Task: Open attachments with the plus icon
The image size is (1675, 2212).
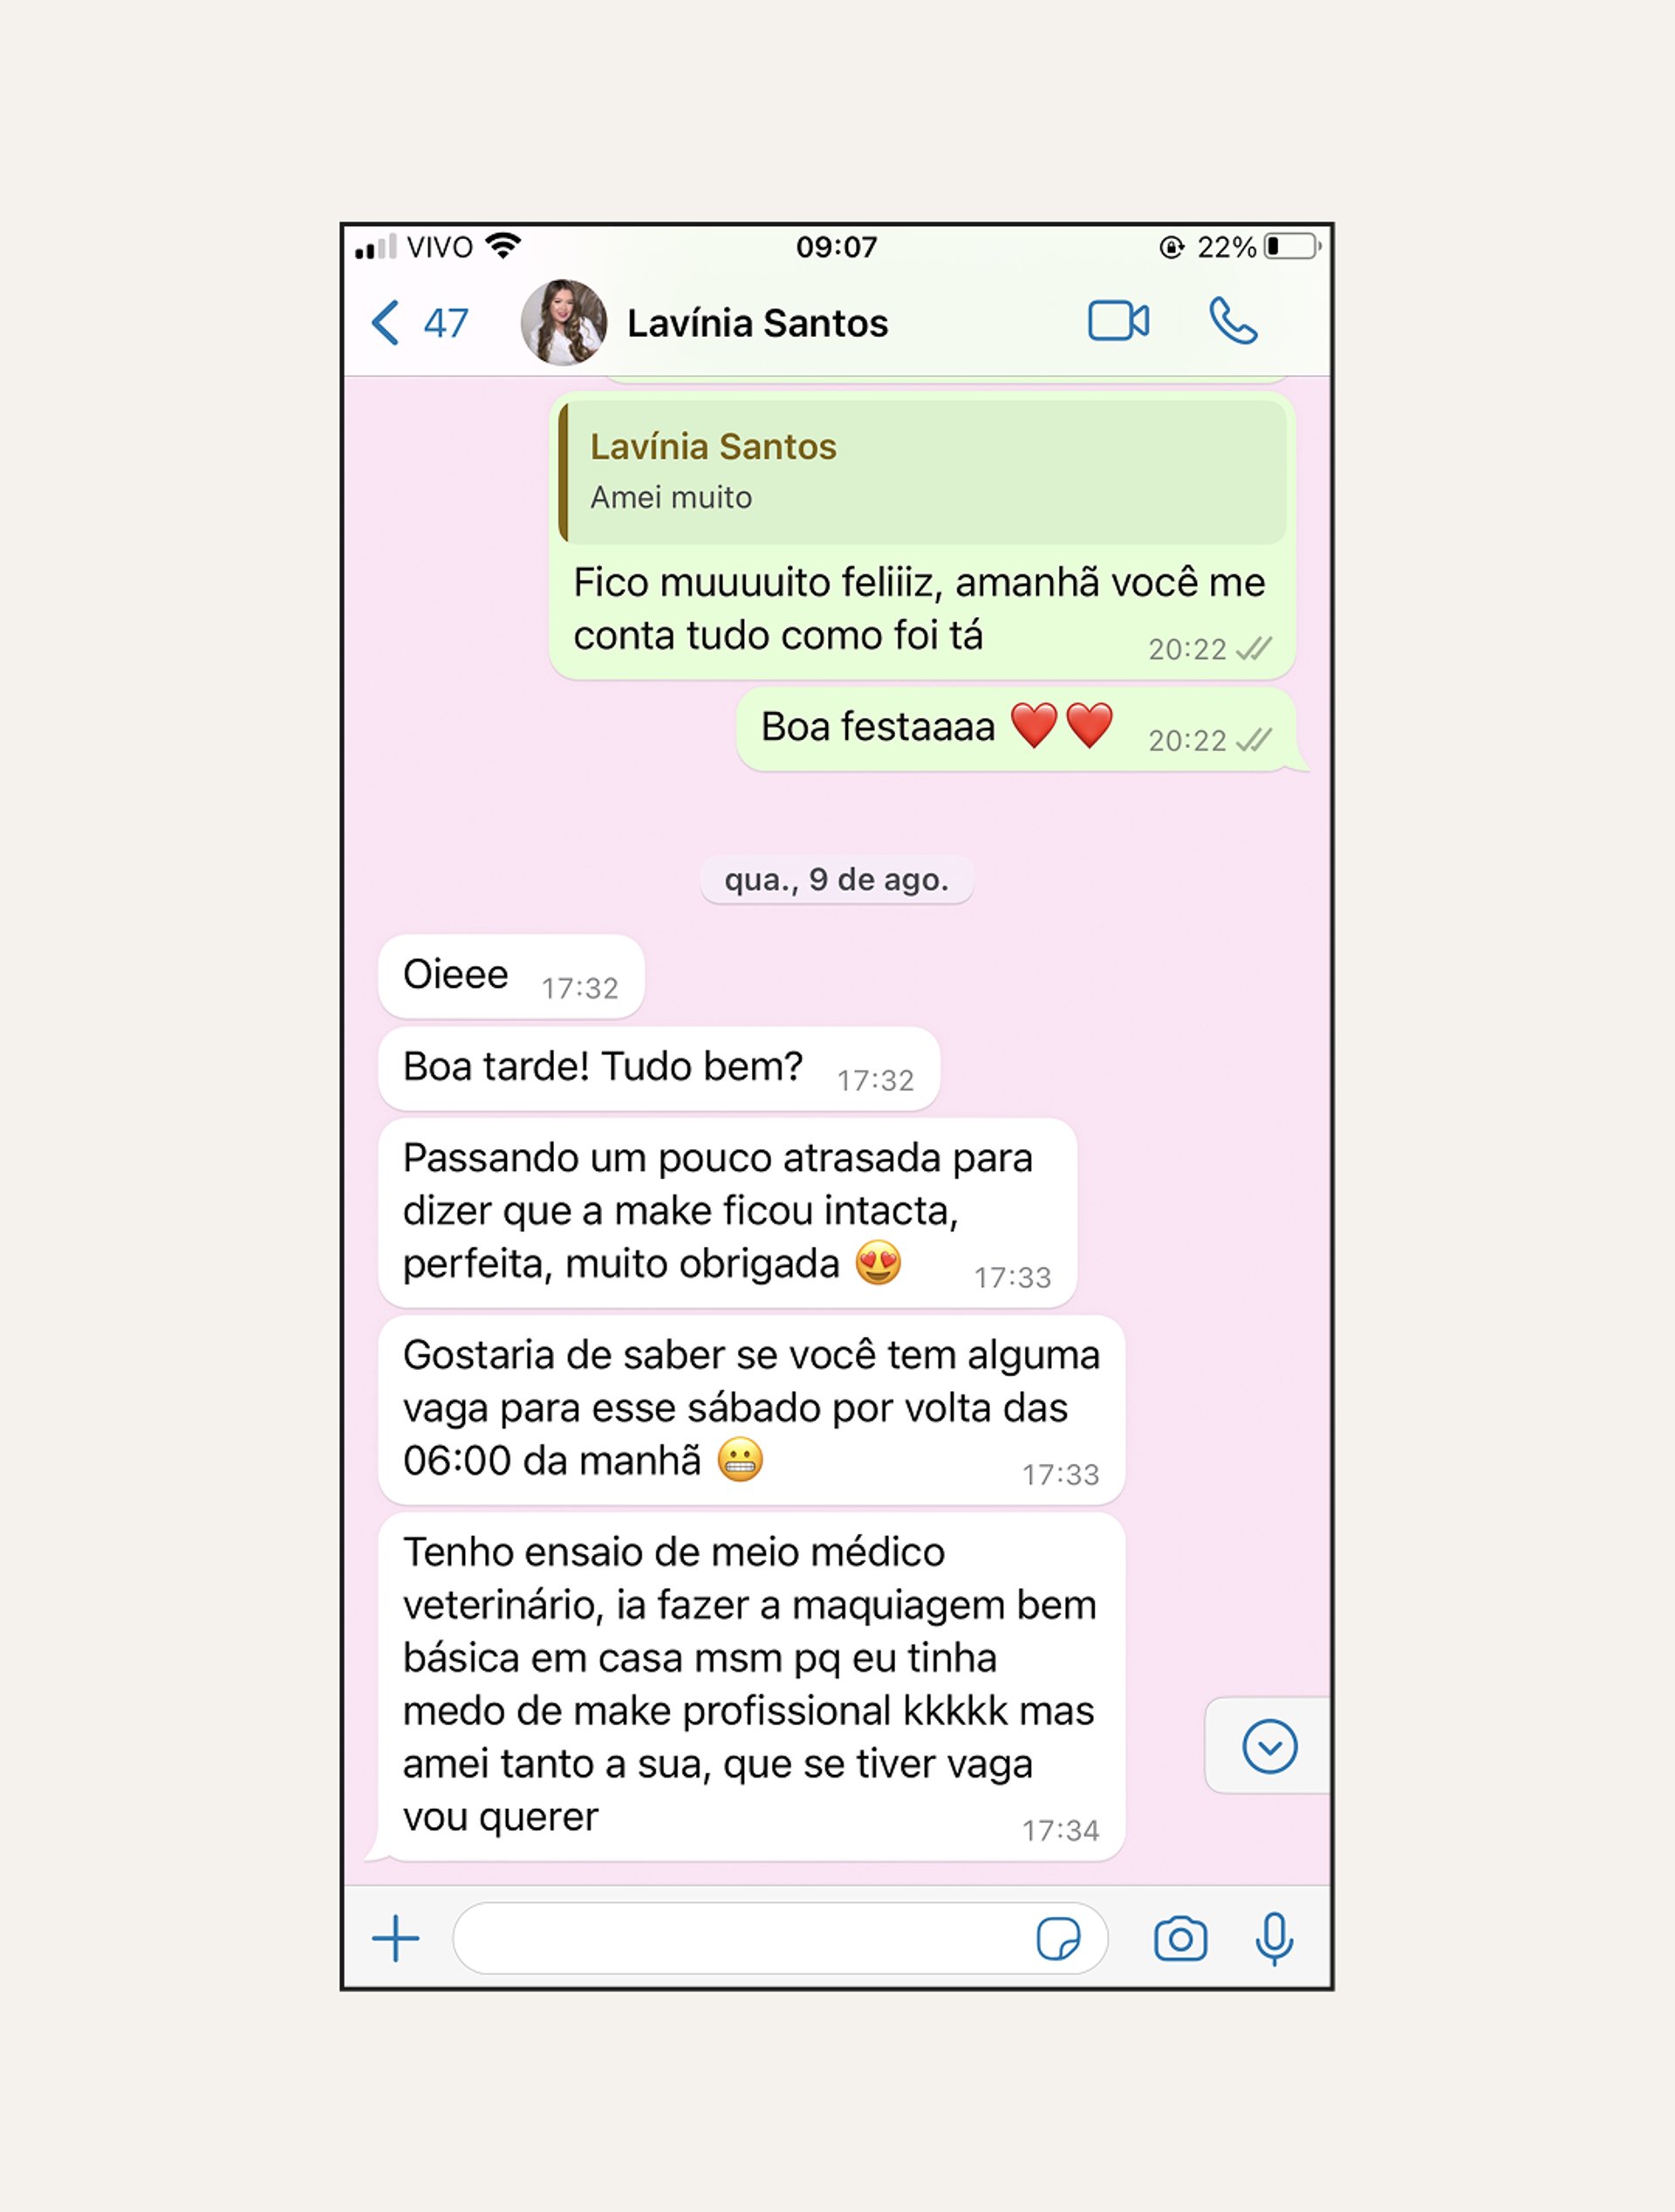Action: point(395,1939)
